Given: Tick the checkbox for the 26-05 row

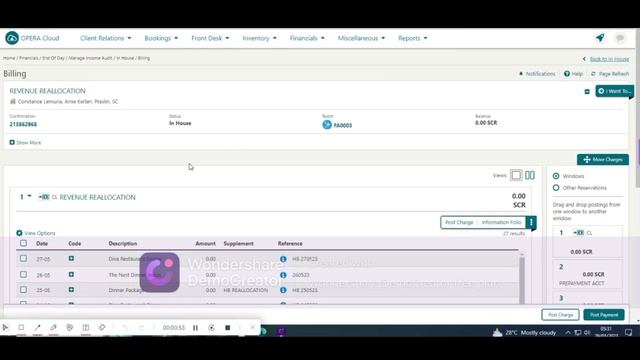Looking at the screenshot, I should click(x=24, y=274).
